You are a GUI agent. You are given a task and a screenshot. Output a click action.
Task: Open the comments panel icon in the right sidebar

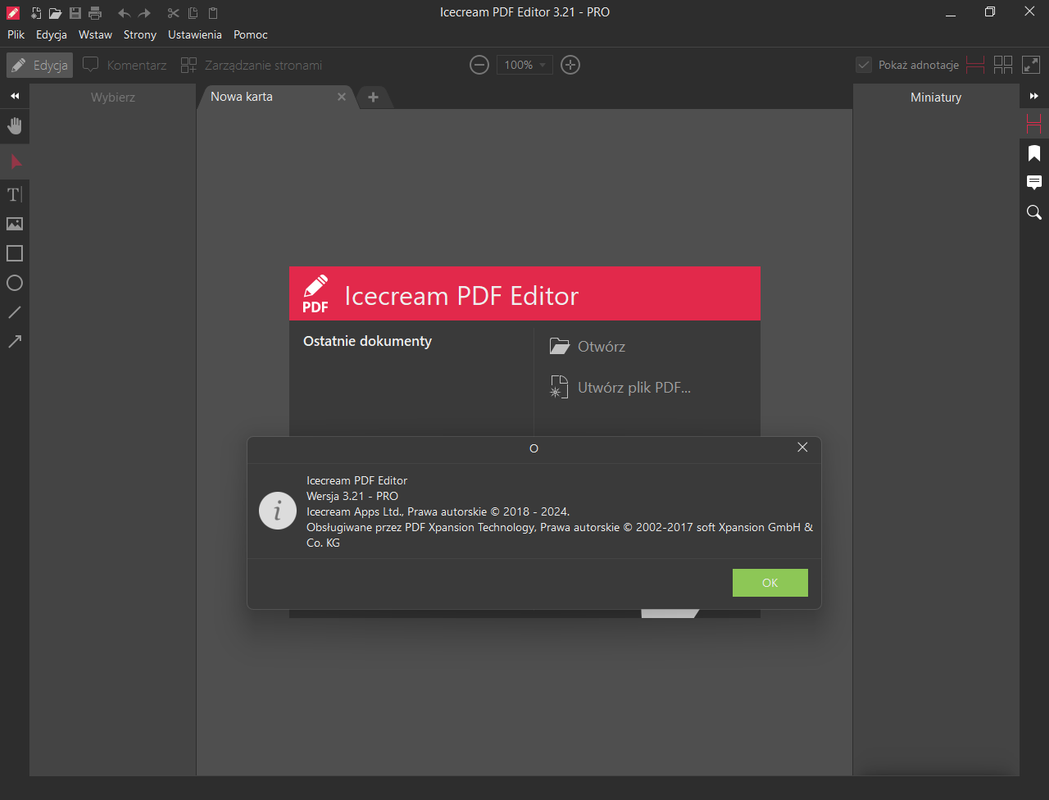pyautogui.click(x=1034, y=182)
